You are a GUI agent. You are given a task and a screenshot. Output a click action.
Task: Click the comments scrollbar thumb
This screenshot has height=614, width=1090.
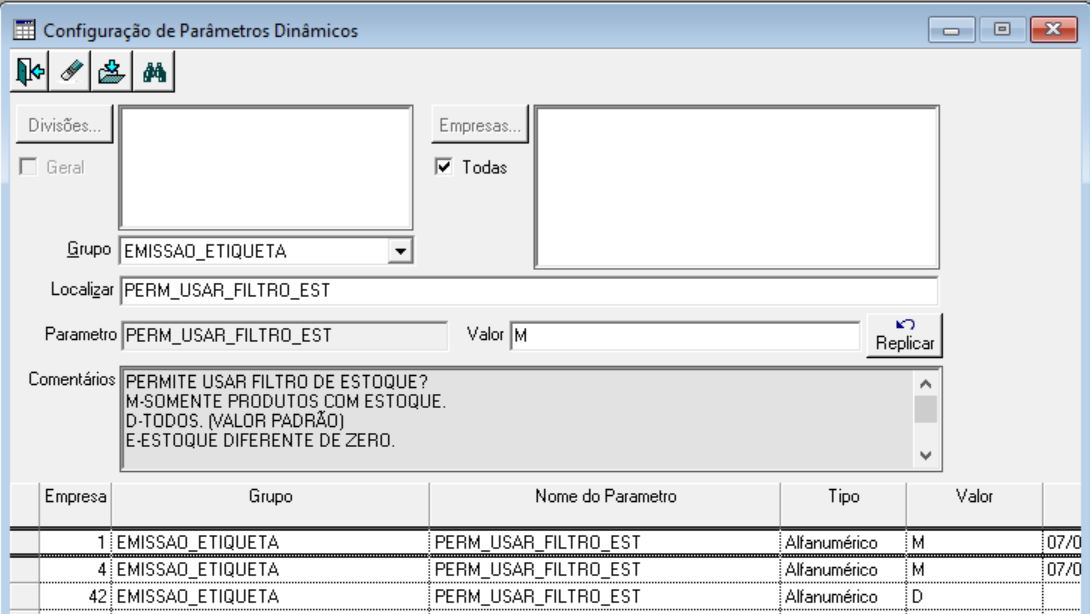(925, 409)
